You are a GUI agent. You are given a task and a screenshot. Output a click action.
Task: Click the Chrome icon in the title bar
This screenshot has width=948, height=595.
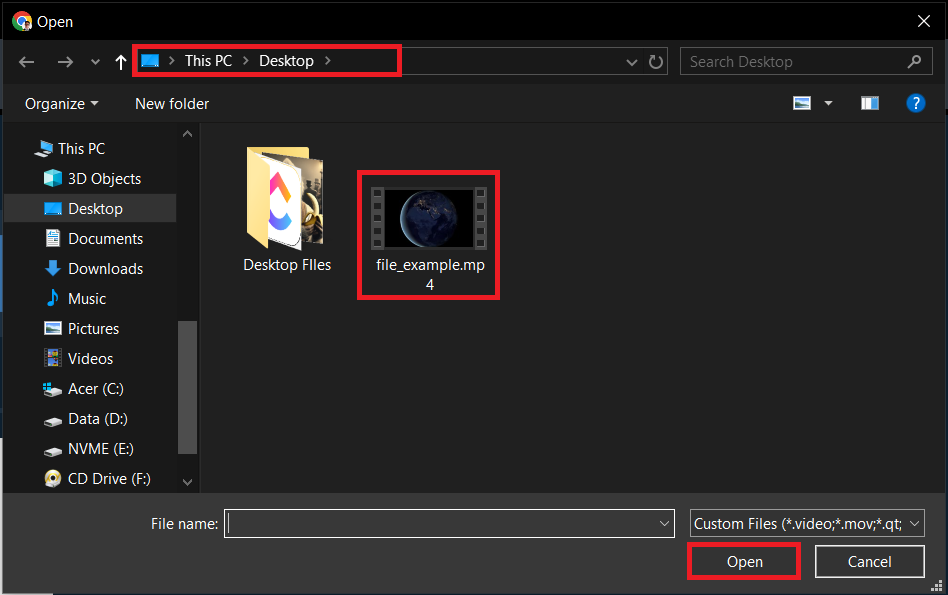(x=21, y=20)
